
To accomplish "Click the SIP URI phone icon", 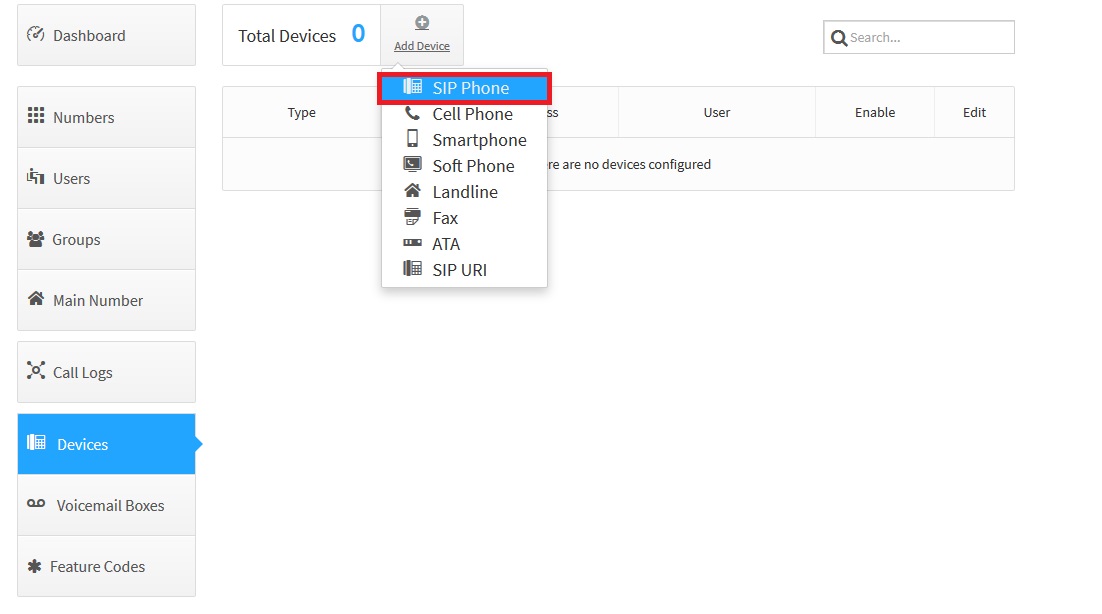I will coord(412,269).
